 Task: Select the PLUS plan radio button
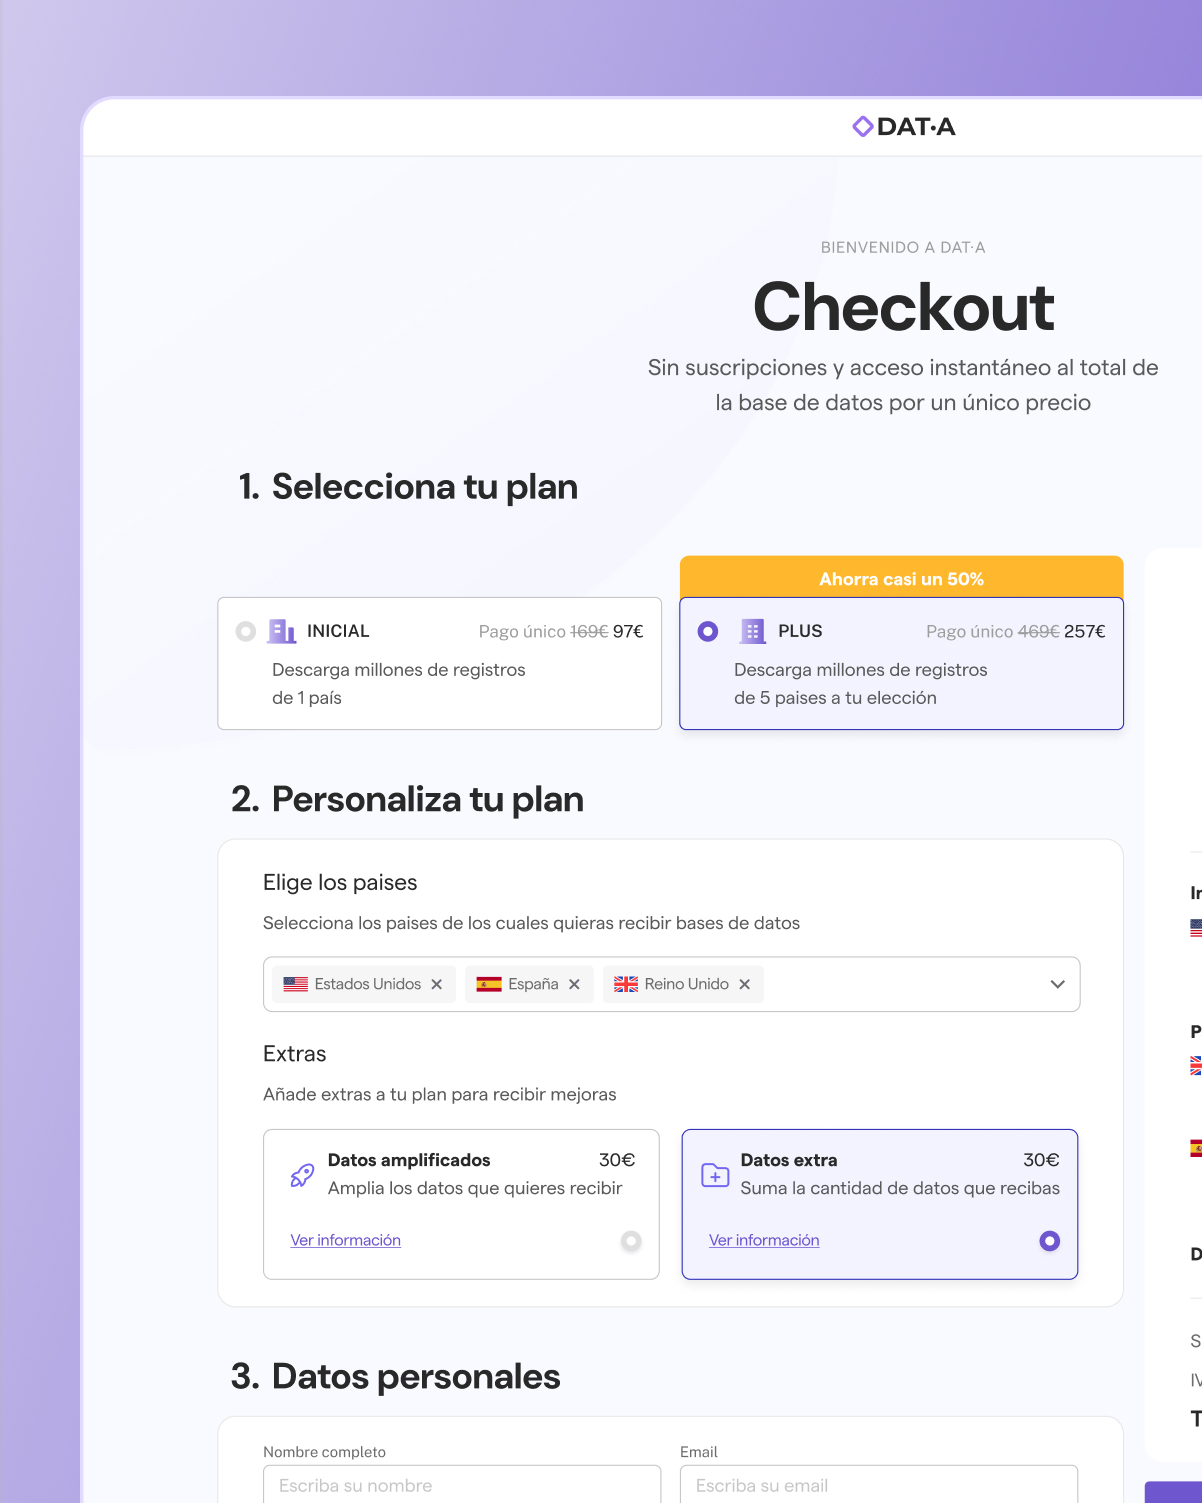(708, 631)
